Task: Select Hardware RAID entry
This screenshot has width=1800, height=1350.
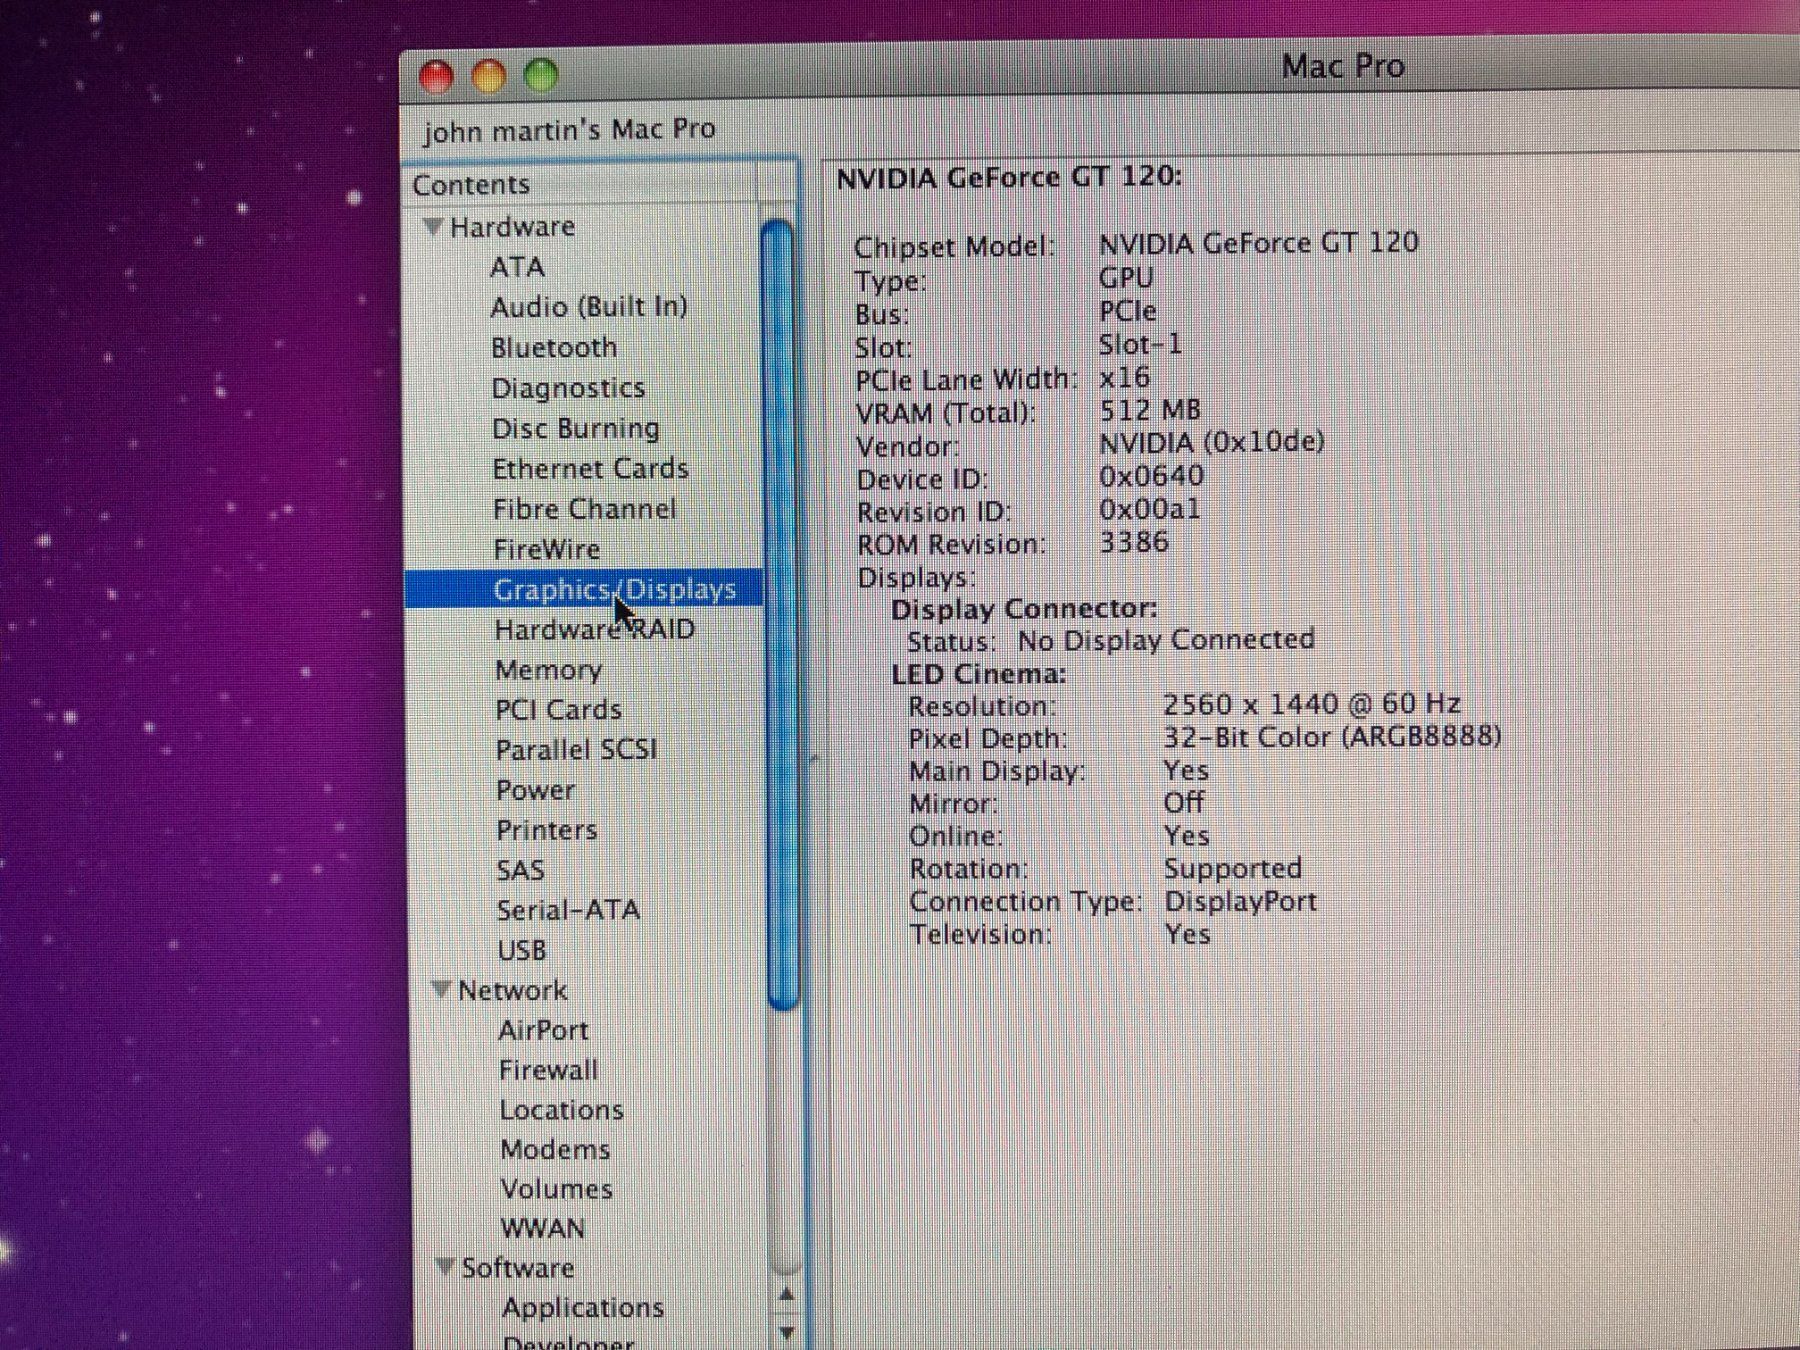Action: [x=595, y=629]
